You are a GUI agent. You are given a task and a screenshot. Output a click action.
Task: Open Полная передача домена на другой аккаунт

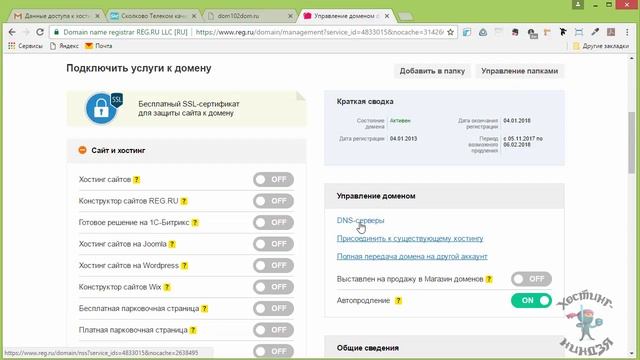412,256
